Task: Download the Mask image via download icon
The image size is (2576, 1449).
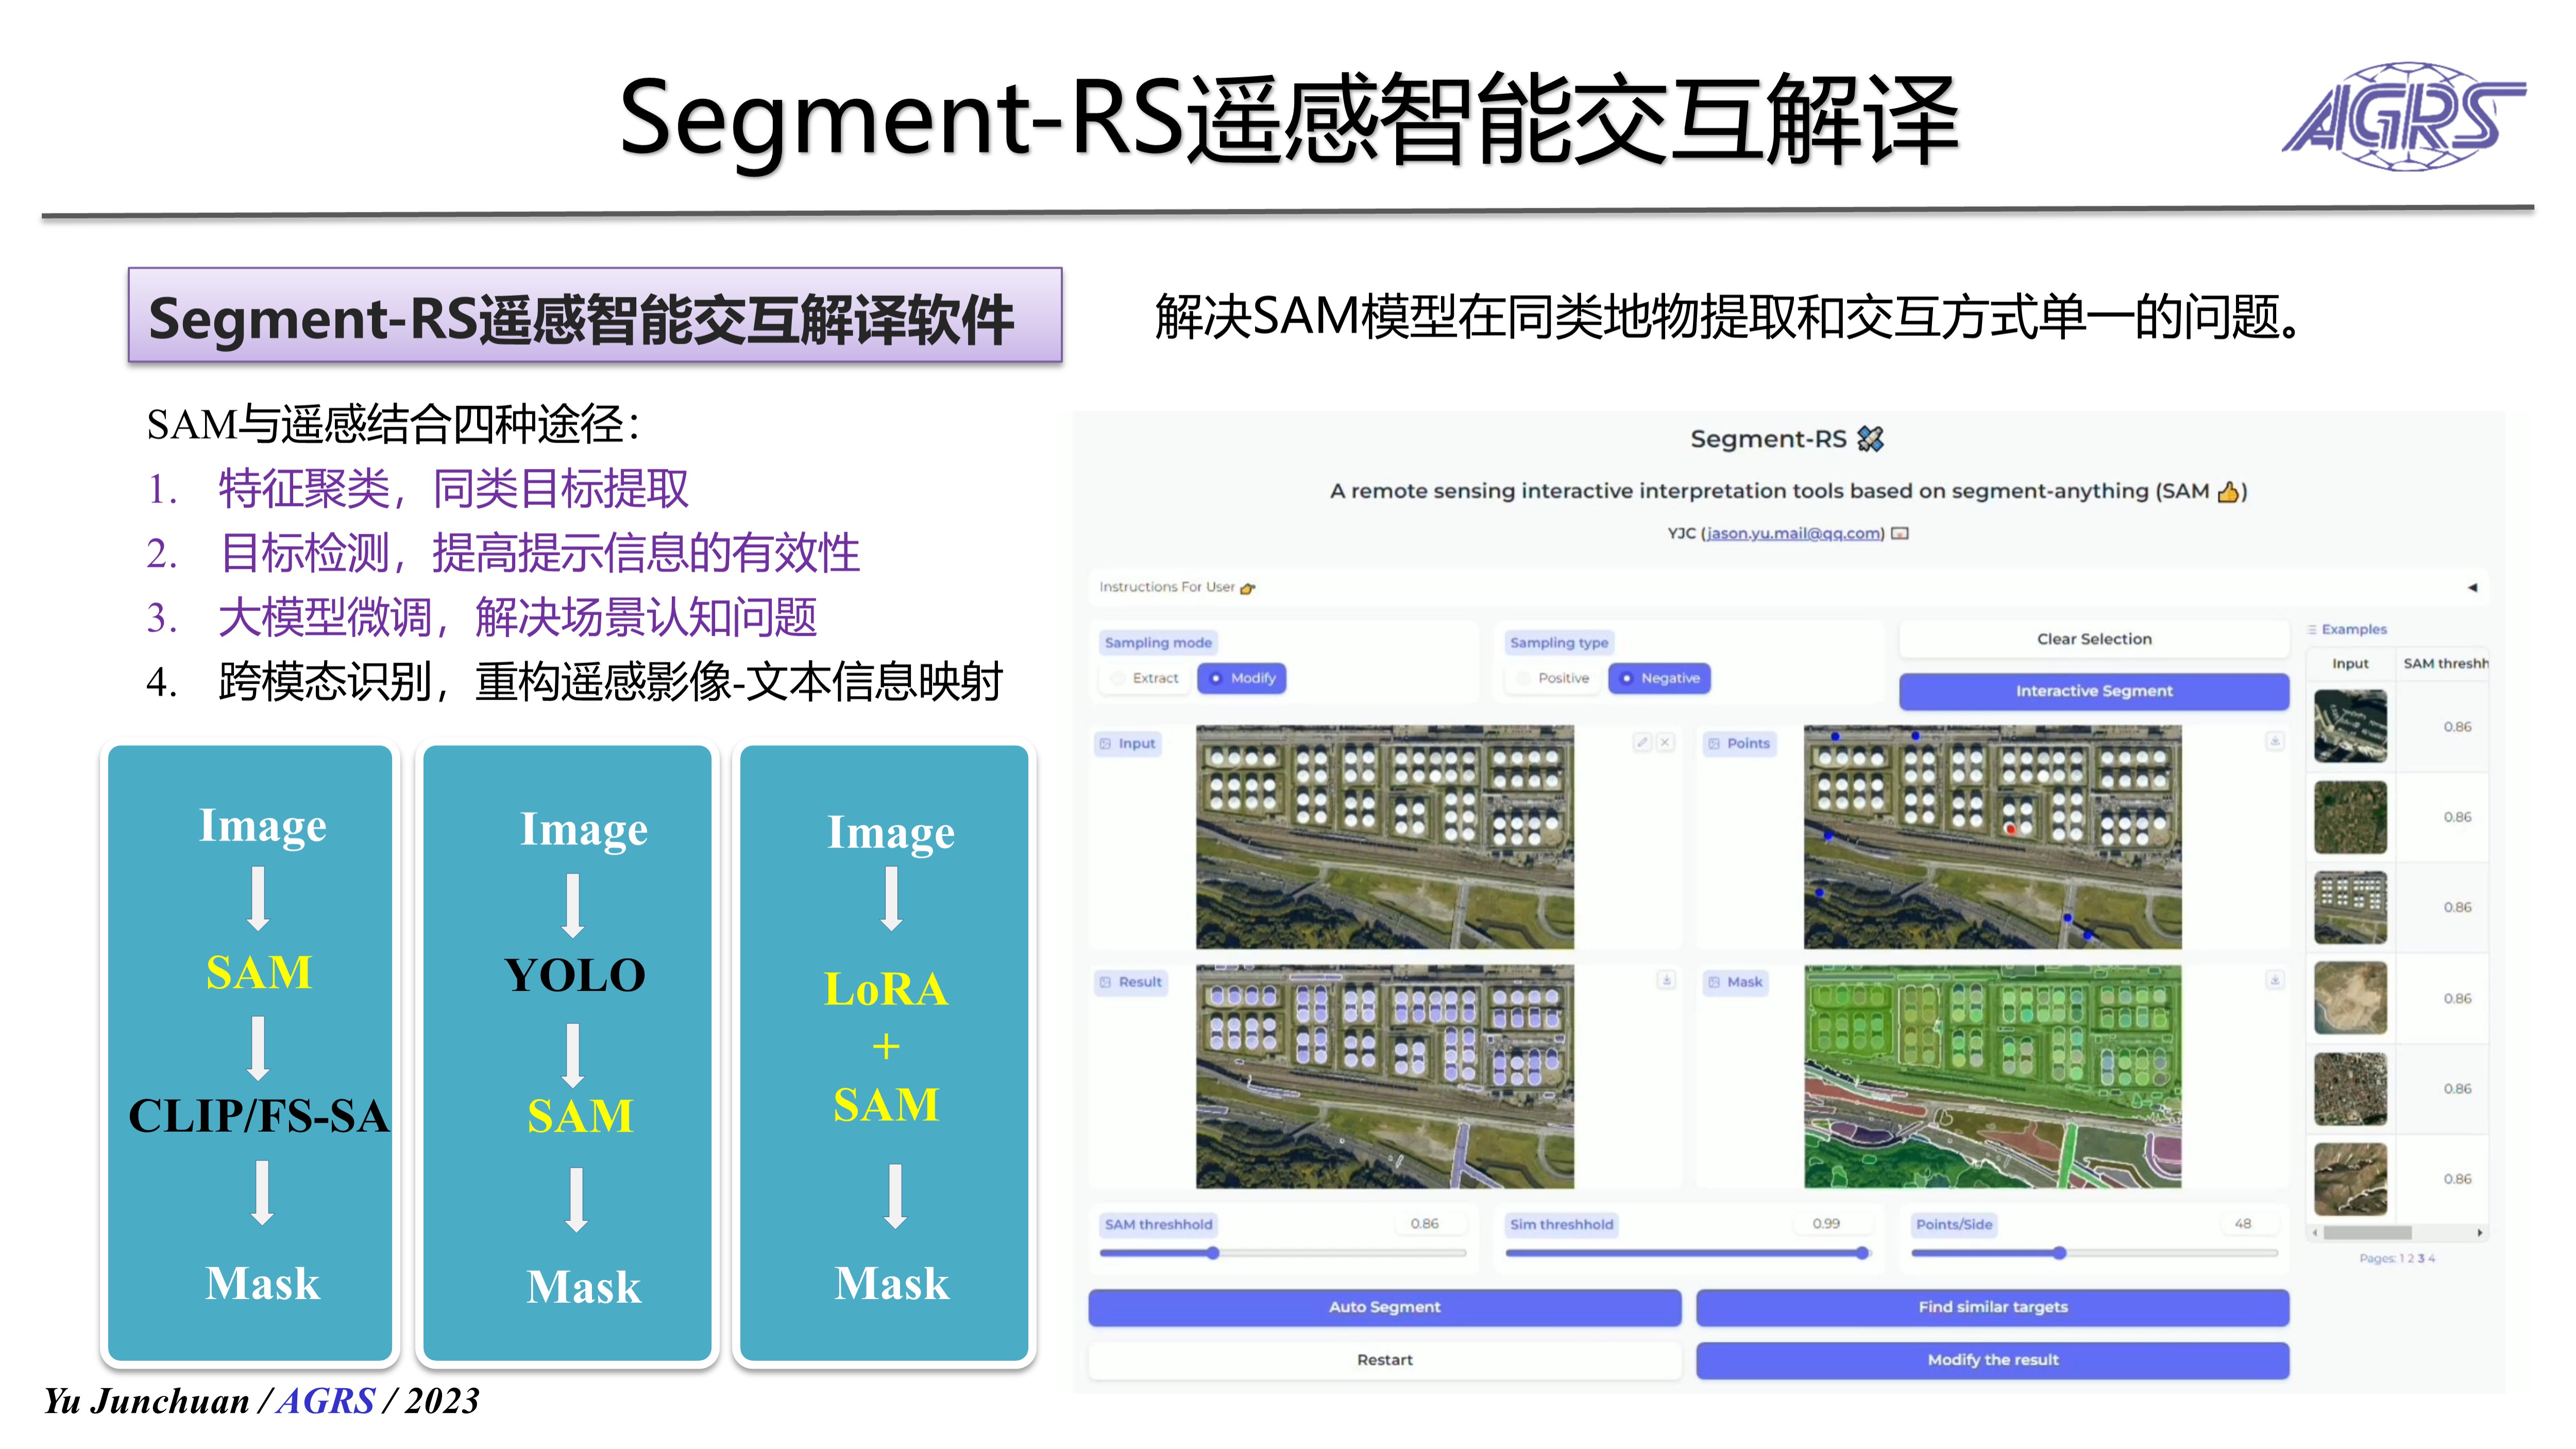Action: (x=2275, y=980)
